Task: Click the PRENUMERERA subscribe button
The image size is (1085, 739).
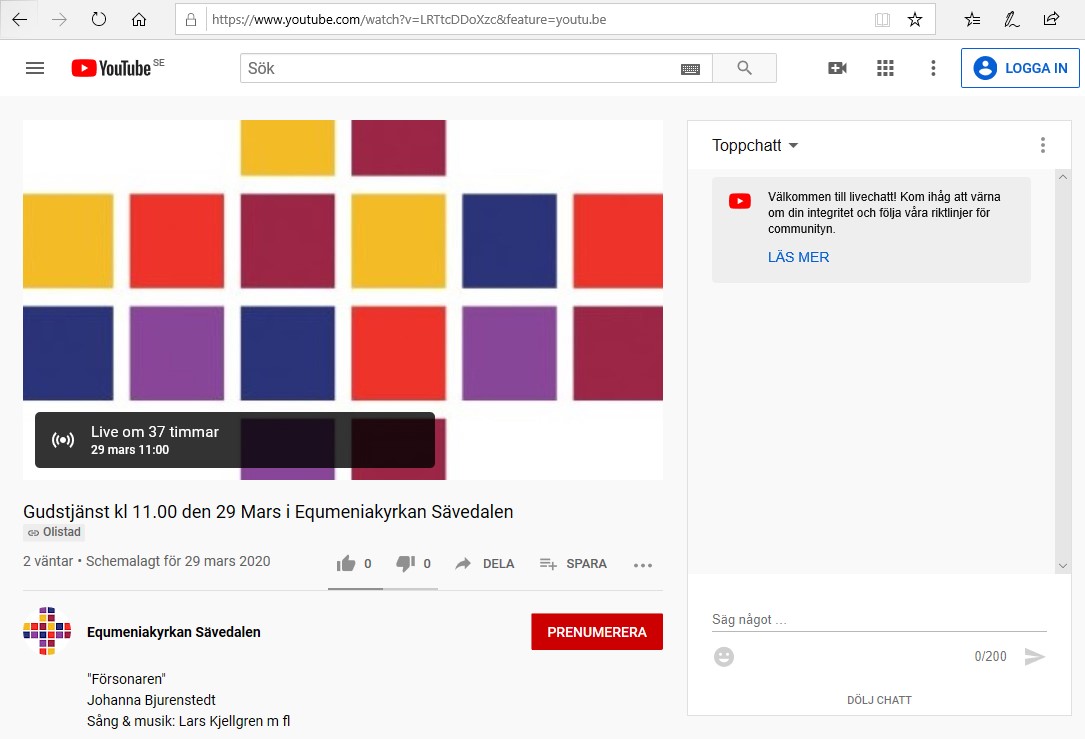Action: click(596, 632)
